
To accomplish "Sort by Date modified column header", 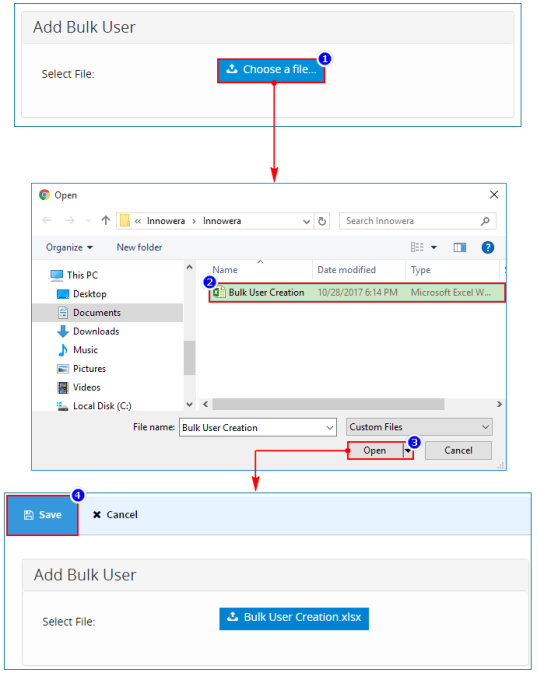I will (x=346, y=270).
